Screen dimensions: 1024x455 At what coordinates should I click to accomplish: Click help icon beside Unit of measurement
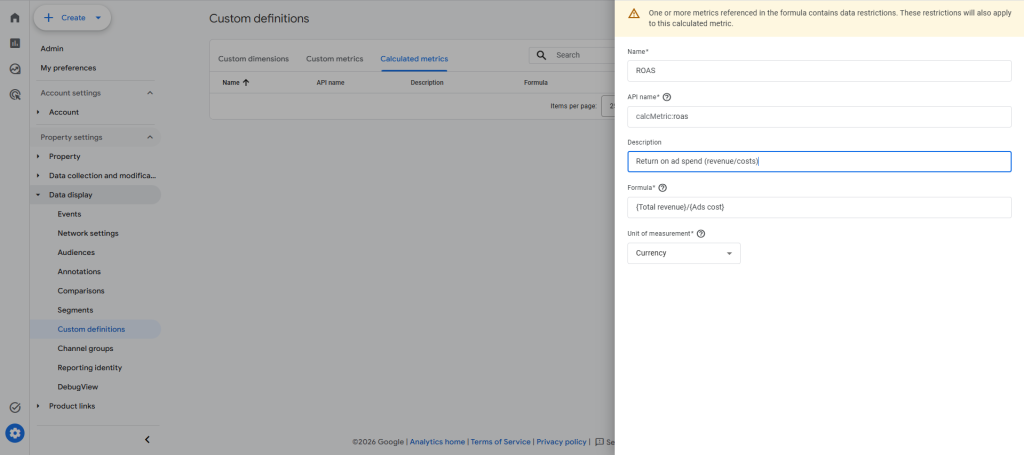coord(701,234)
